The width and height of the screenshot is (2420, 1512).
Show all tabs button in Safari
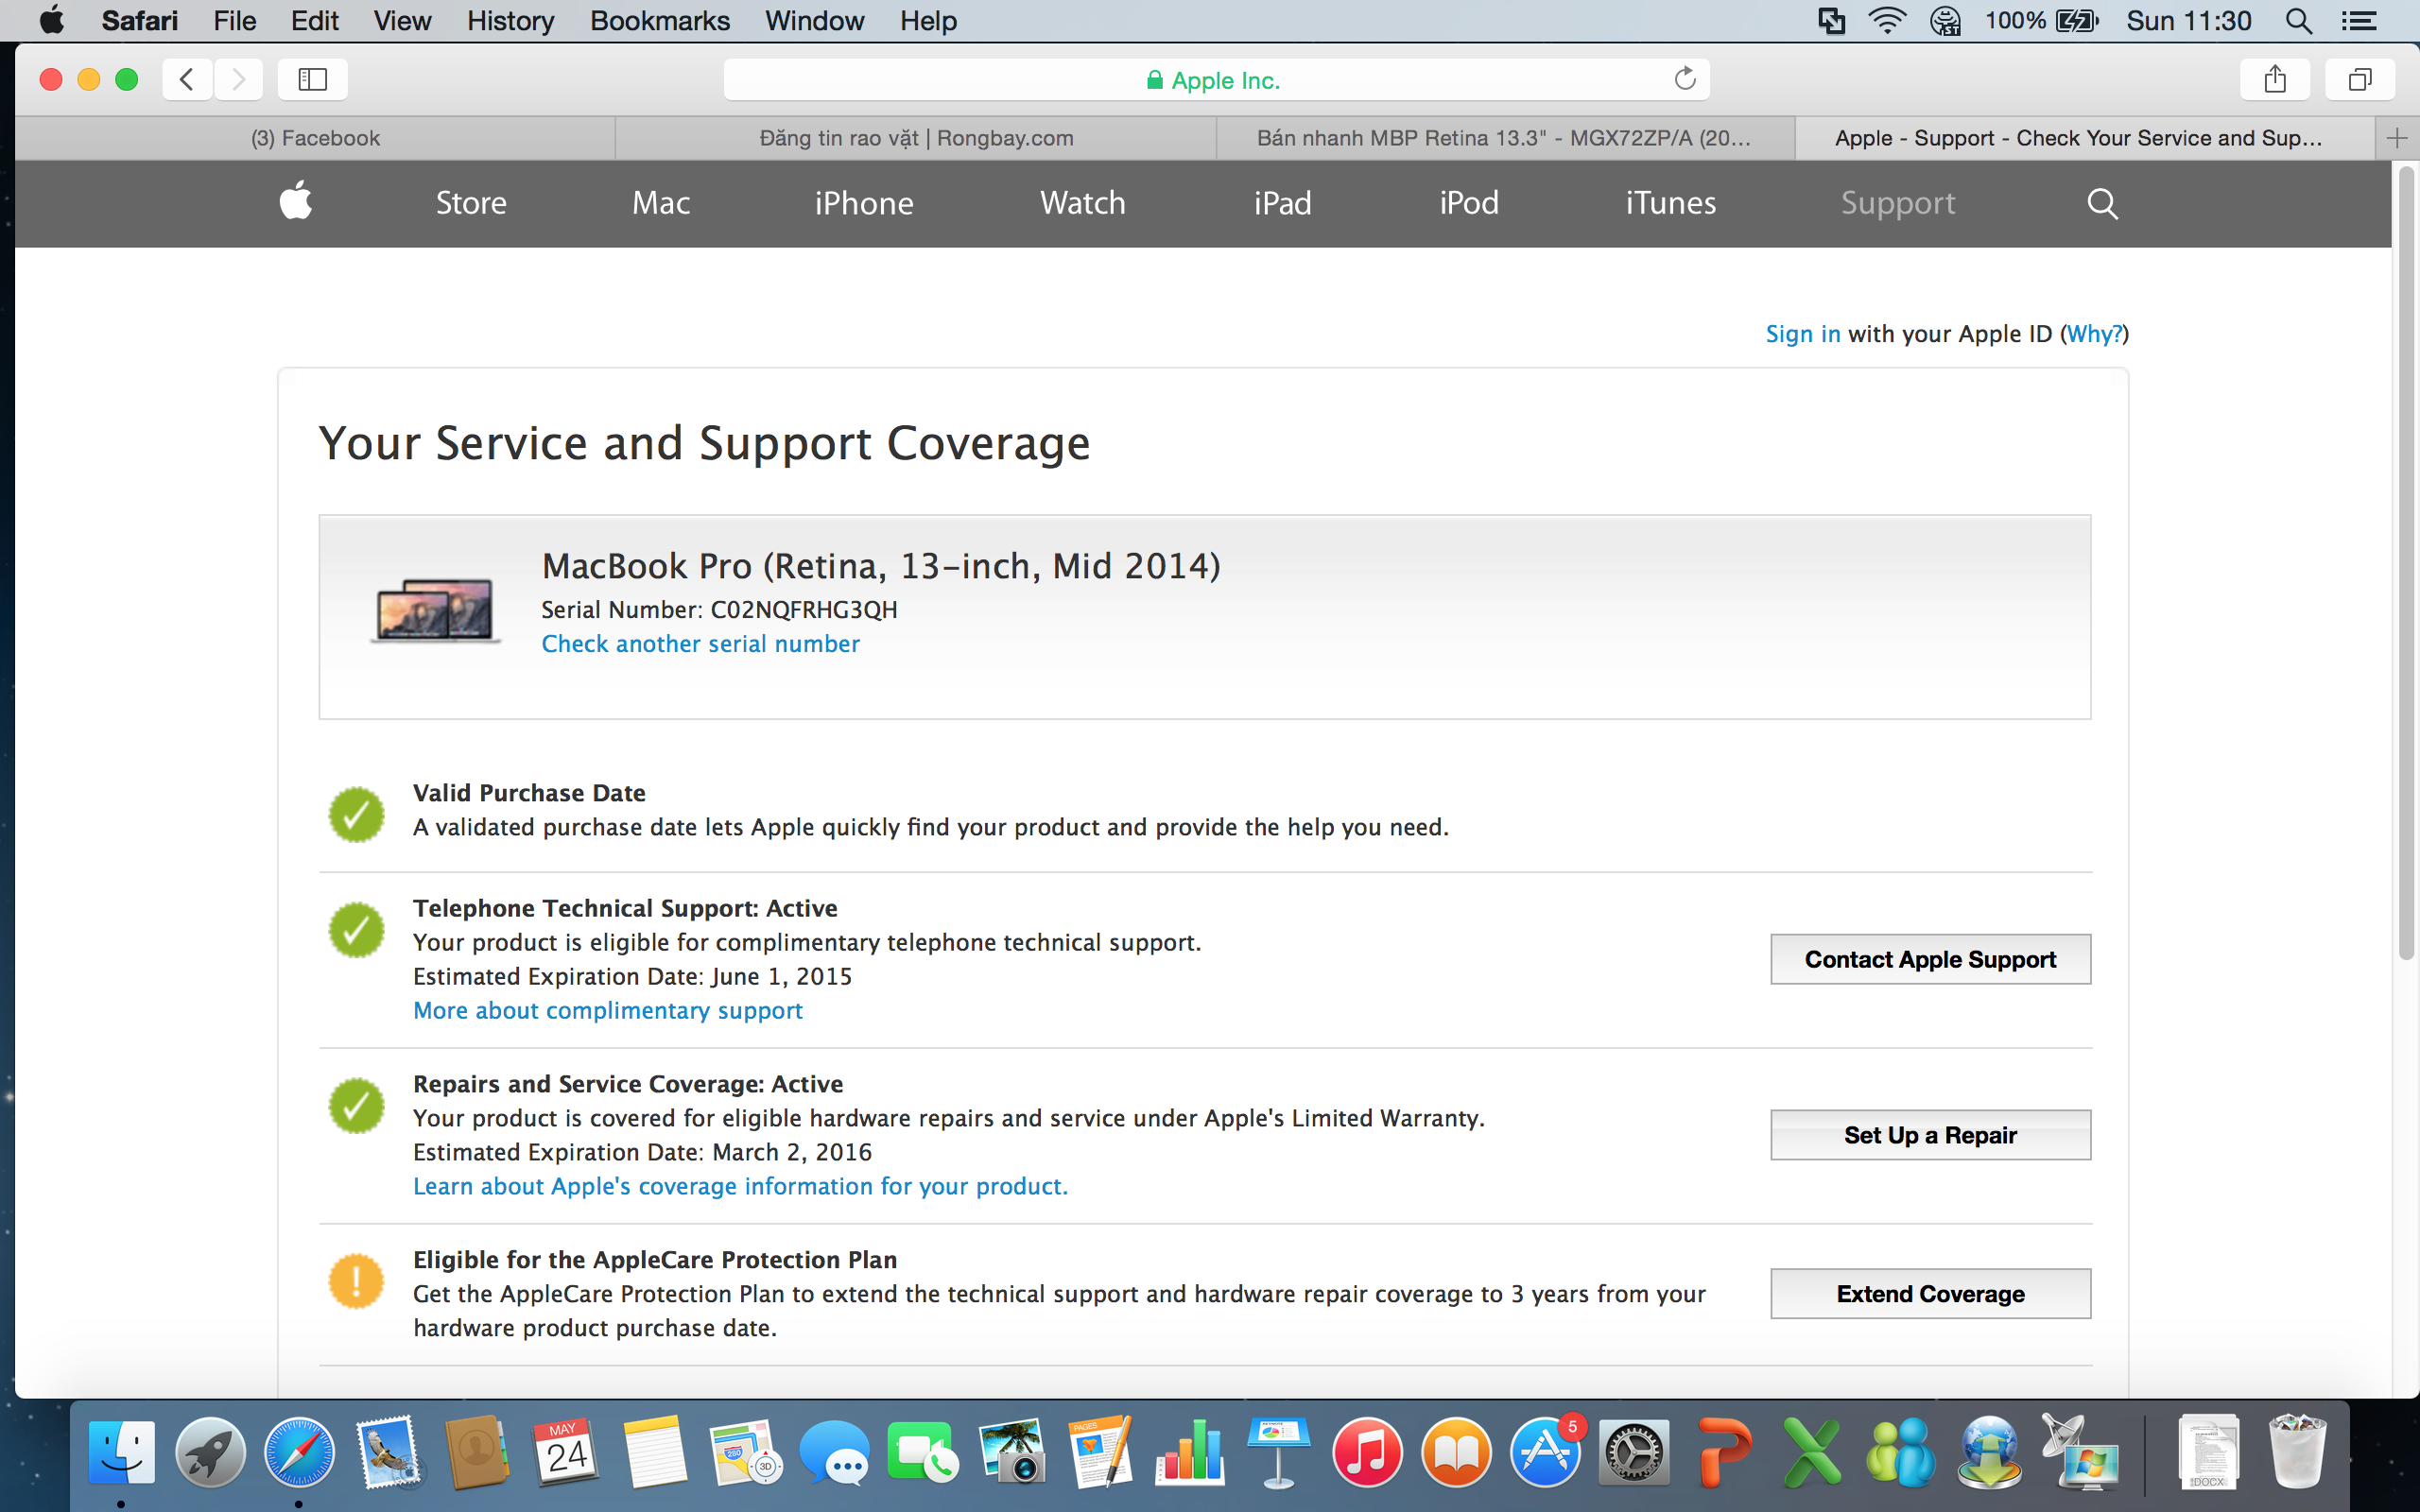(2360, 79)
